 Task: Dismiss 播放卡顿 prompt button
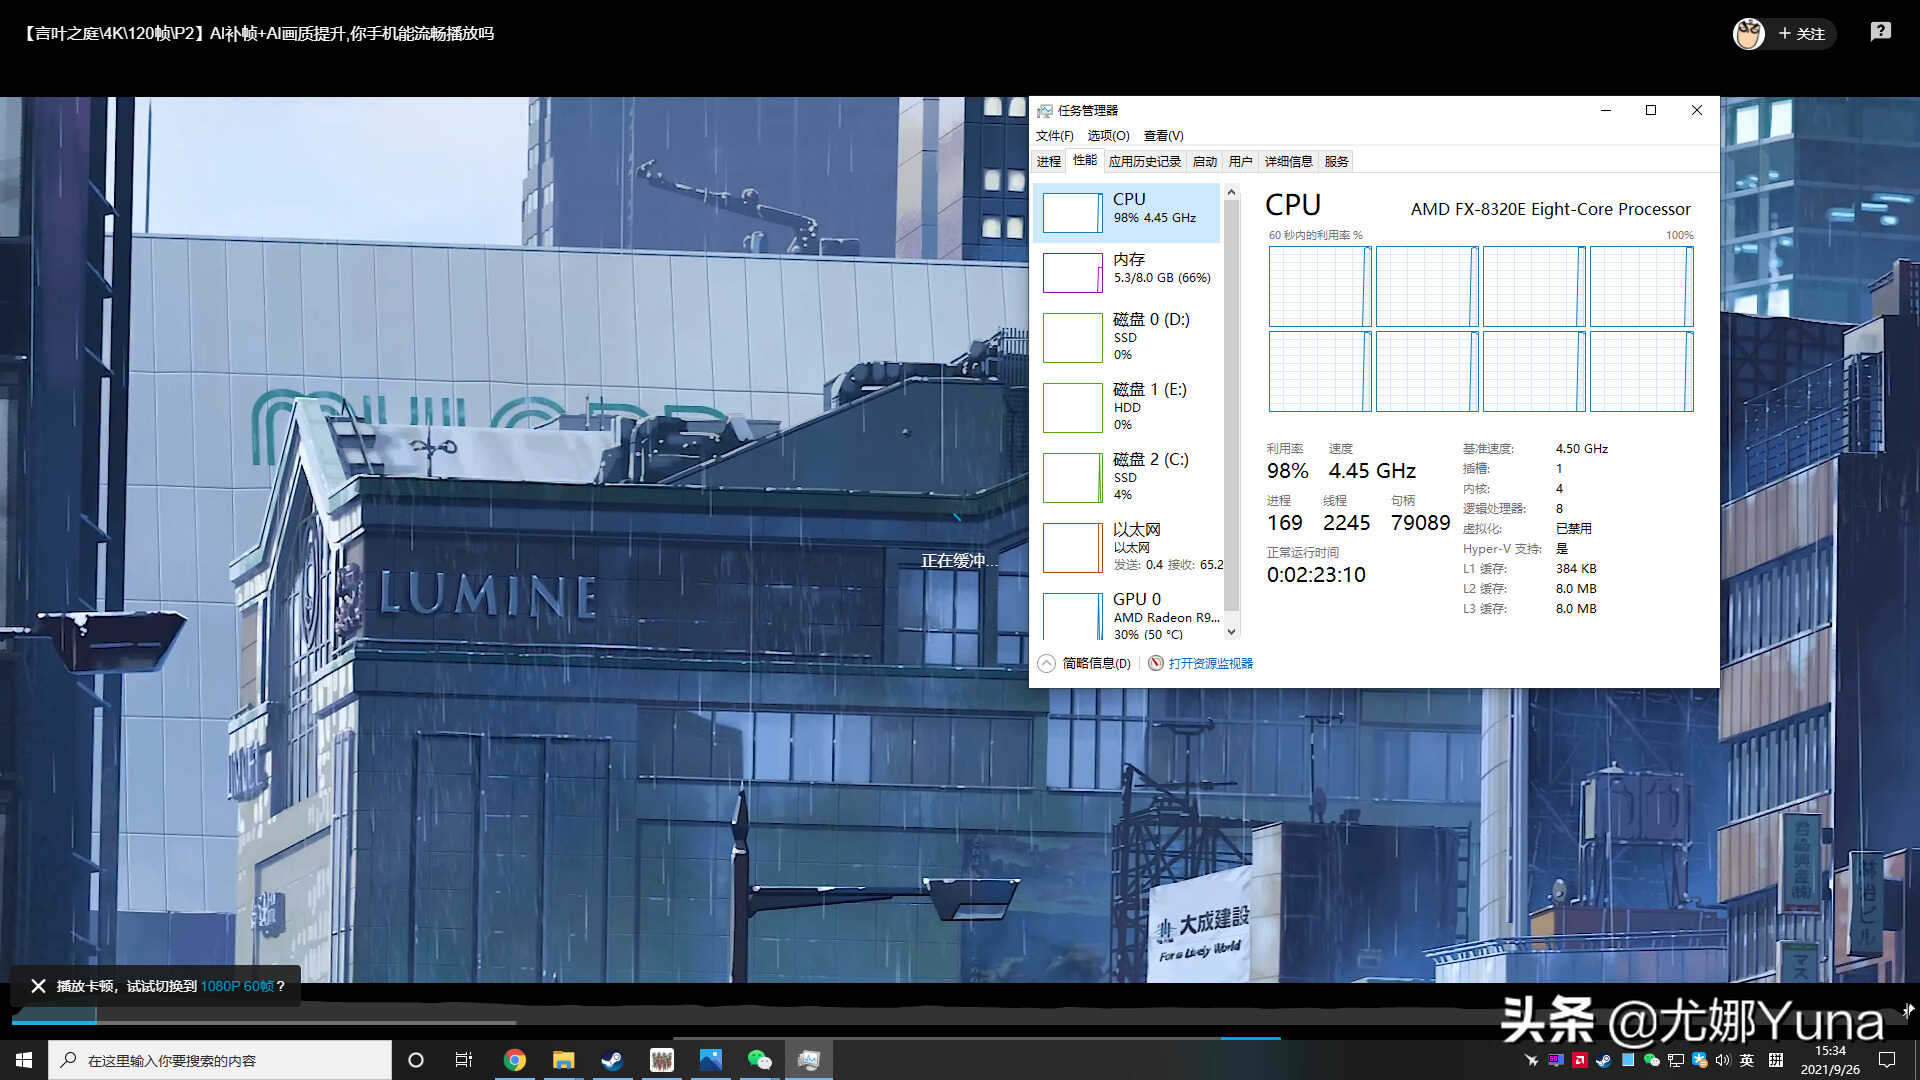(38, 985)
